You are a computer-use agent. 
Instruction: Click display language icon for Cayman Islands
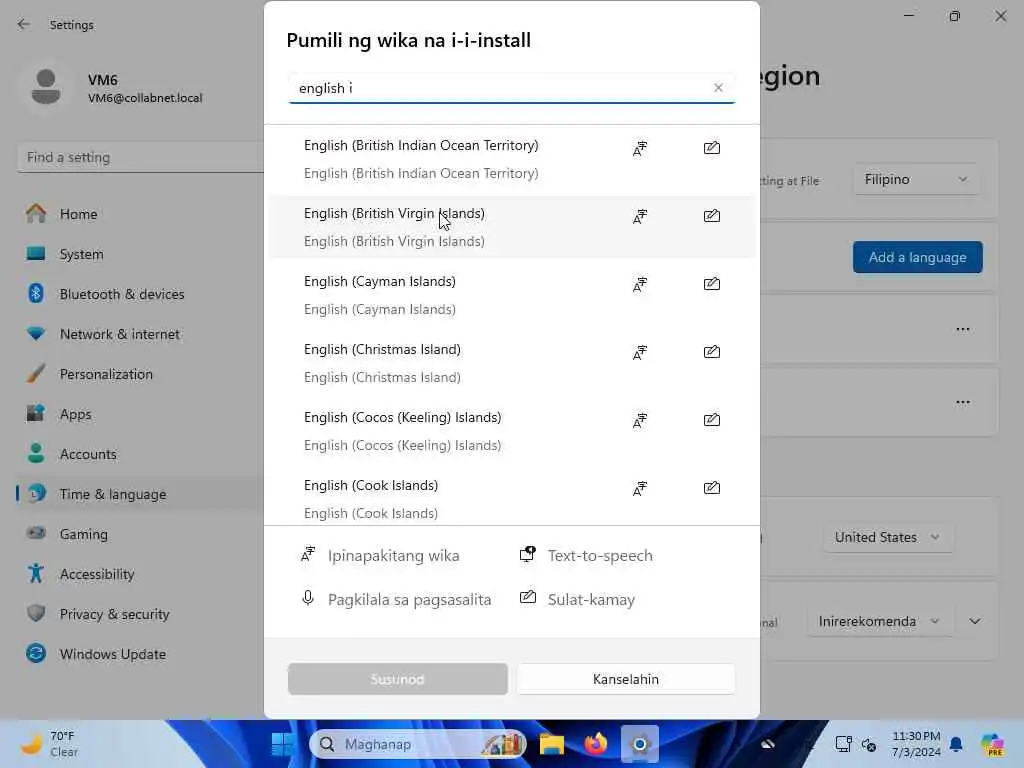[x=639, y=284]
